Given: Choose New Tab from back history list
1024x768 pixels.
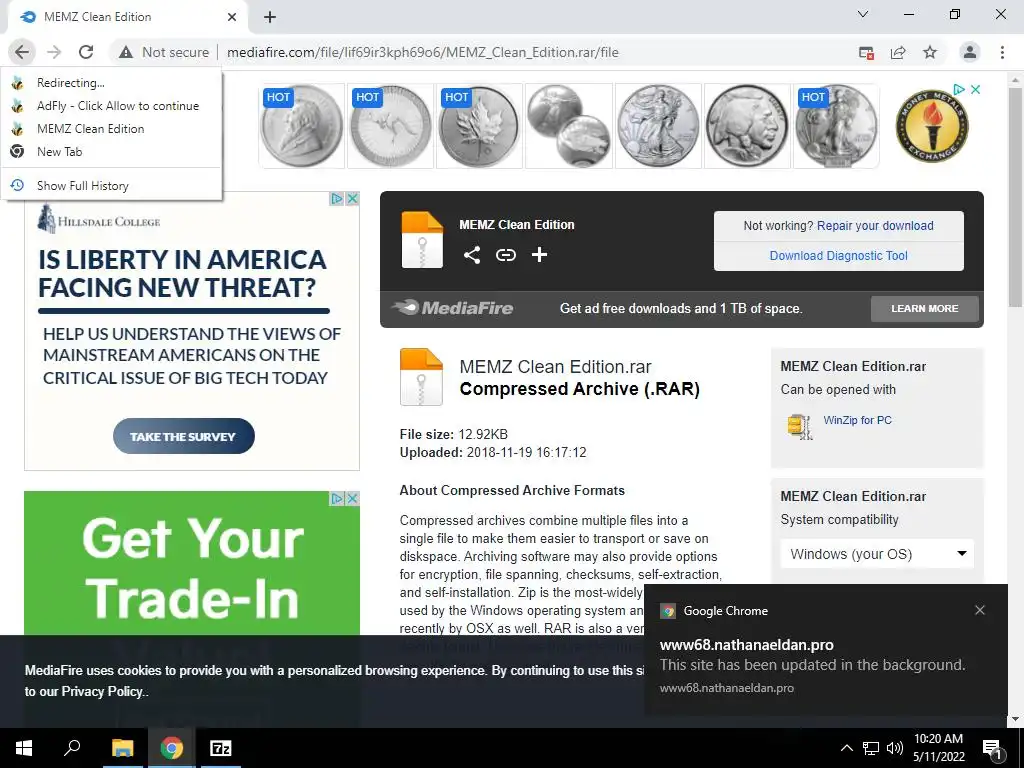Looking at the screenshot, I should pos(112,152).
